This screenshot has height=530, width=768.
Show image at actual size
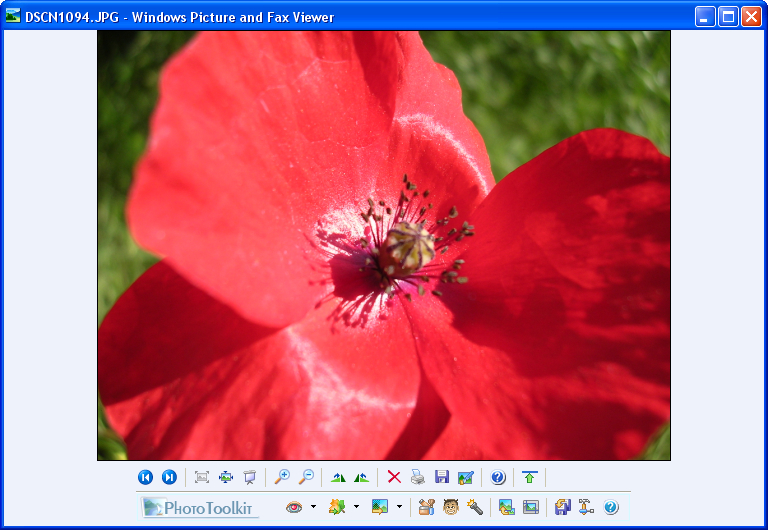tap(226, 478)
